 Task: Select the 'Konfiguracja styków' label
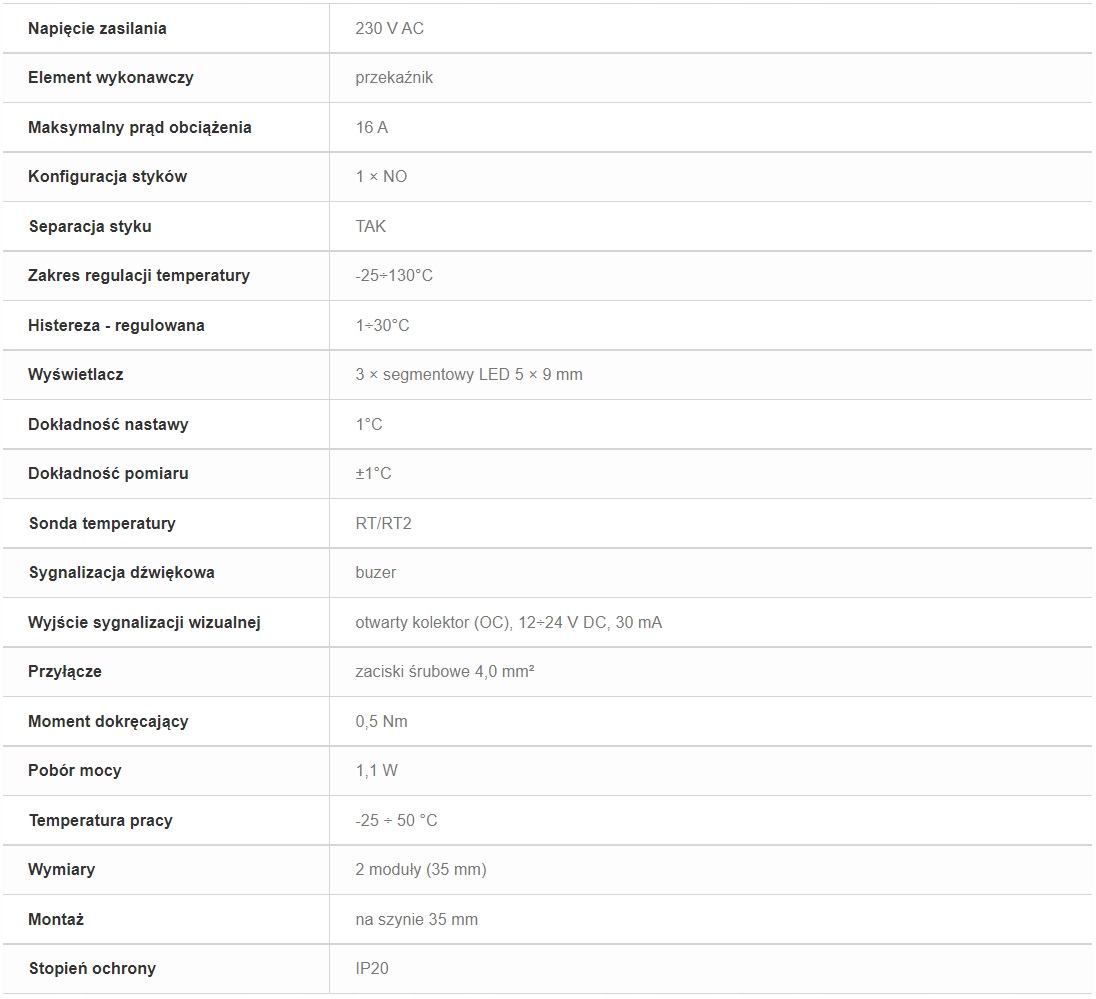107,176
